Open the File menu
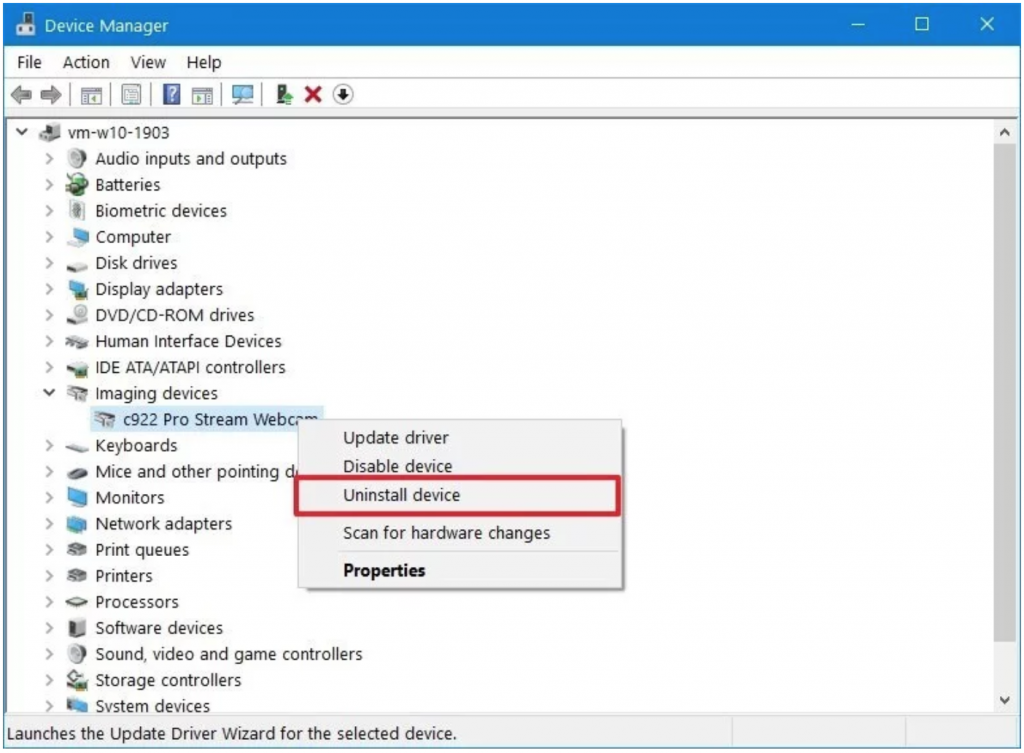The width and height of the screenshot is (1024, 753). [29, 62]
